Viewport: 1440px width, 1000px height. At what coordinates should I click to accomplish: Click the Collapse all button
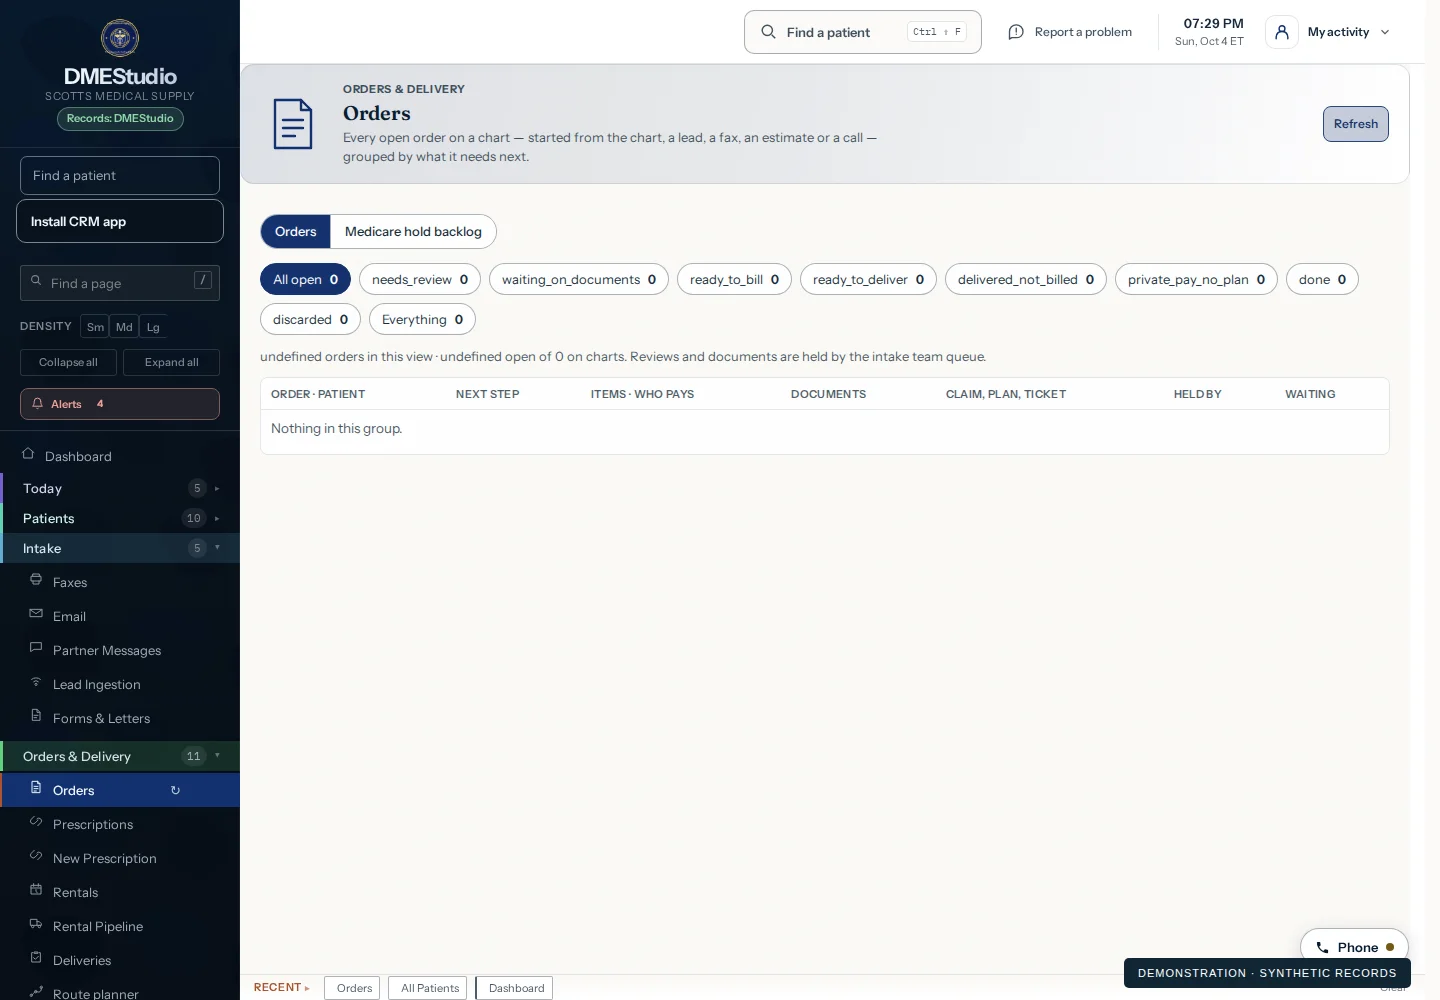[68, 362]
